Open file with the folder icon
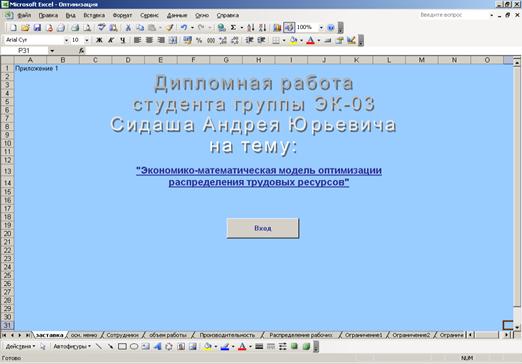The width and height of the screenshot is (522, 364). pyautogui.click(x=25, y=28)
